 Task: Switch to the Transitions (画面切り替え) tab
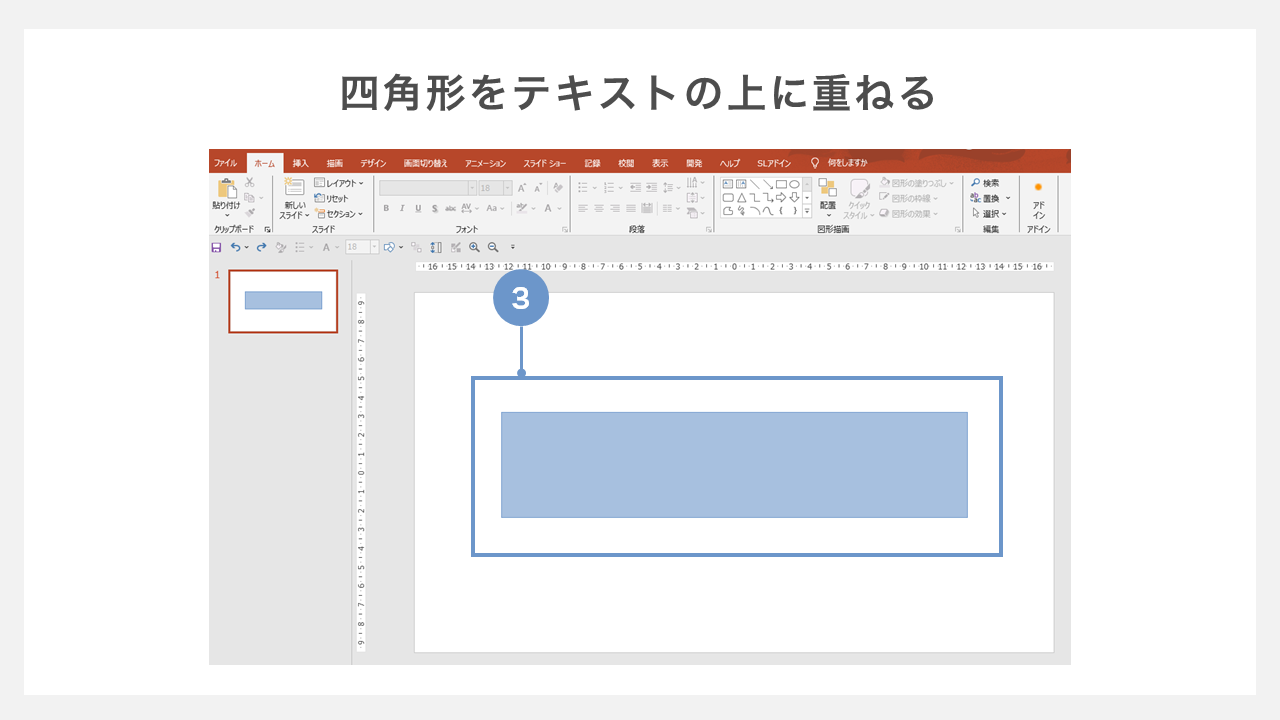tap(425, 163)
